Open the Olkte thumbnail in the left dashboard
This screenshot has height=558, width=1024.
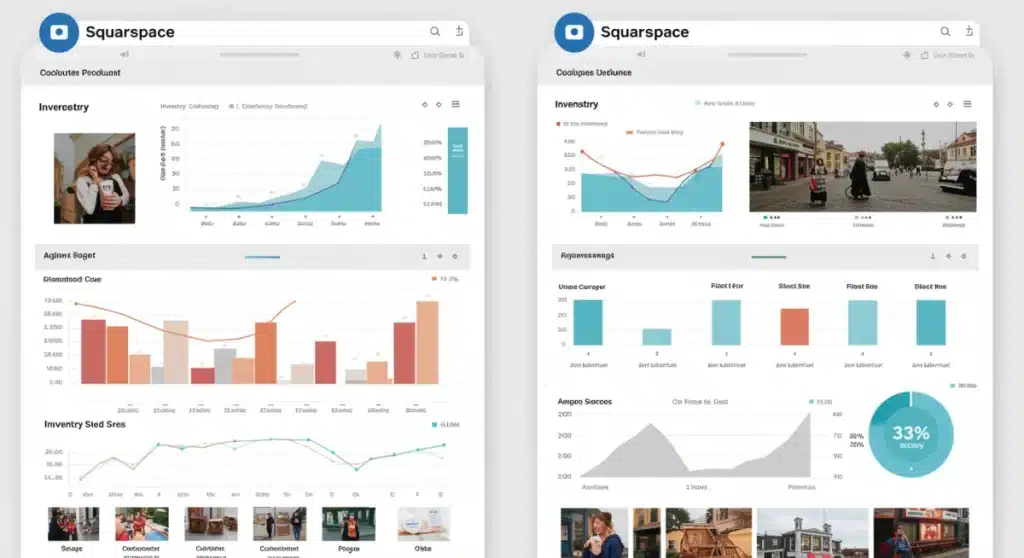[423, 524]
